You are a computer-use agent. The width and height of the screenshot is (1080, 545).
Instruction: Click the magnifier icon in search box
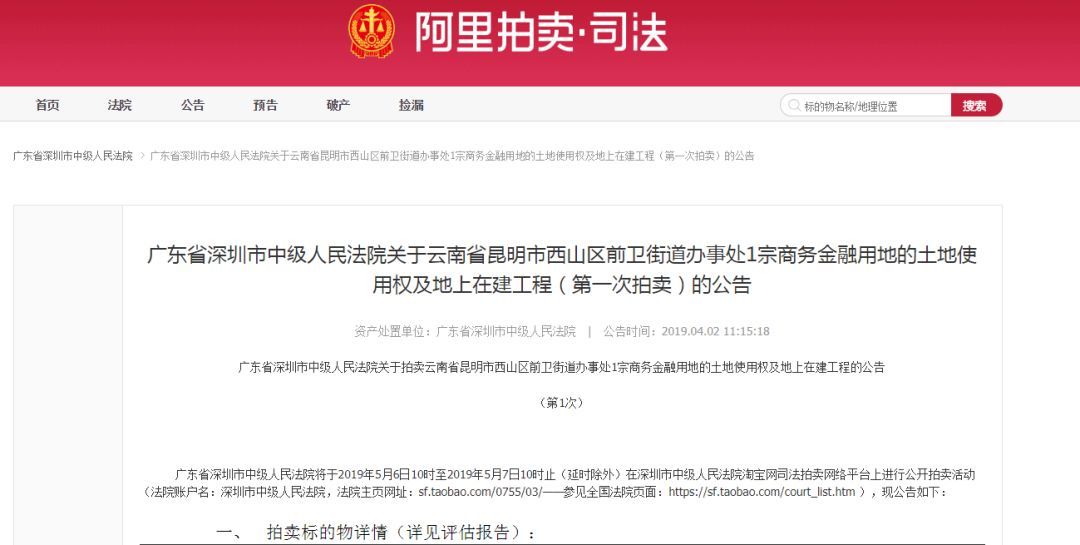click(794, 105)
